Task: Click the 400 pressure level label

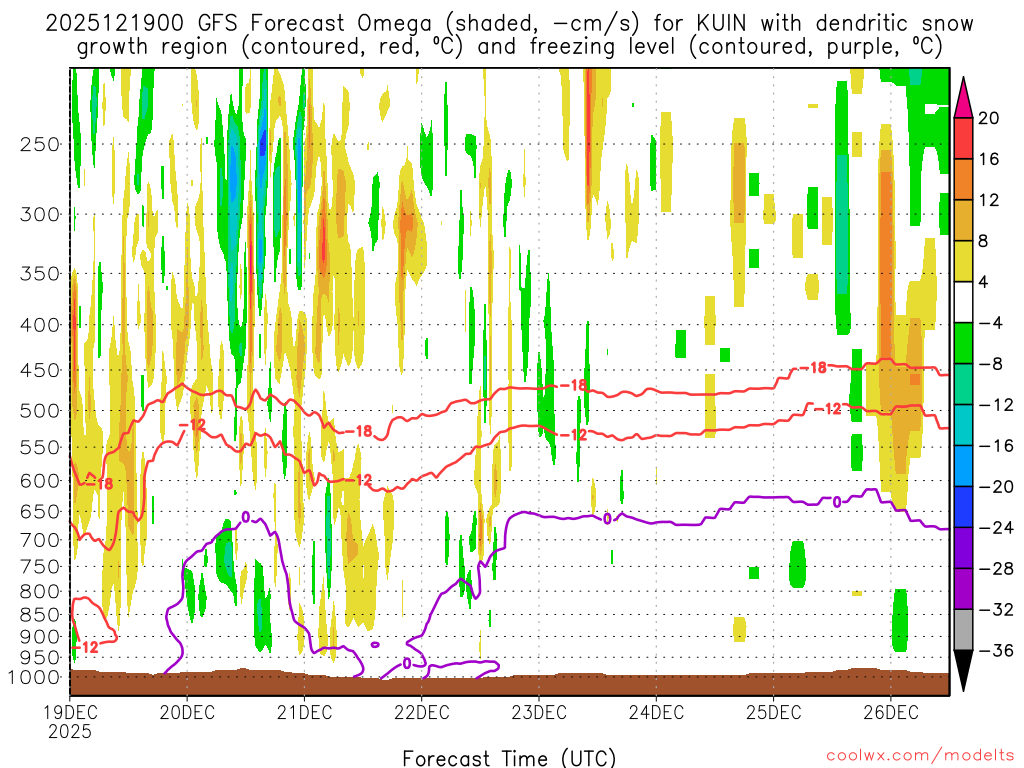Action: (x=40, y=325)
